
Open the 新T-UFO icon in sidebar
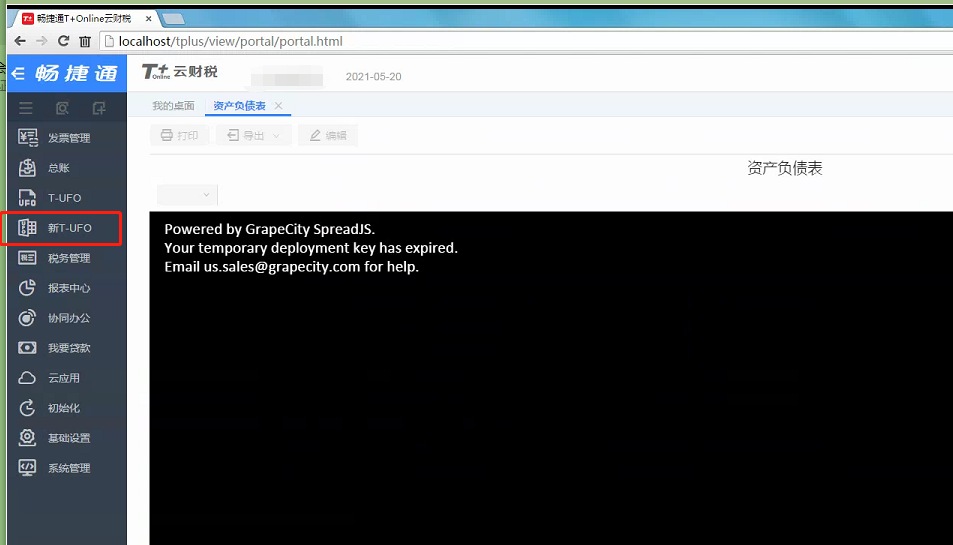[27, 228]
